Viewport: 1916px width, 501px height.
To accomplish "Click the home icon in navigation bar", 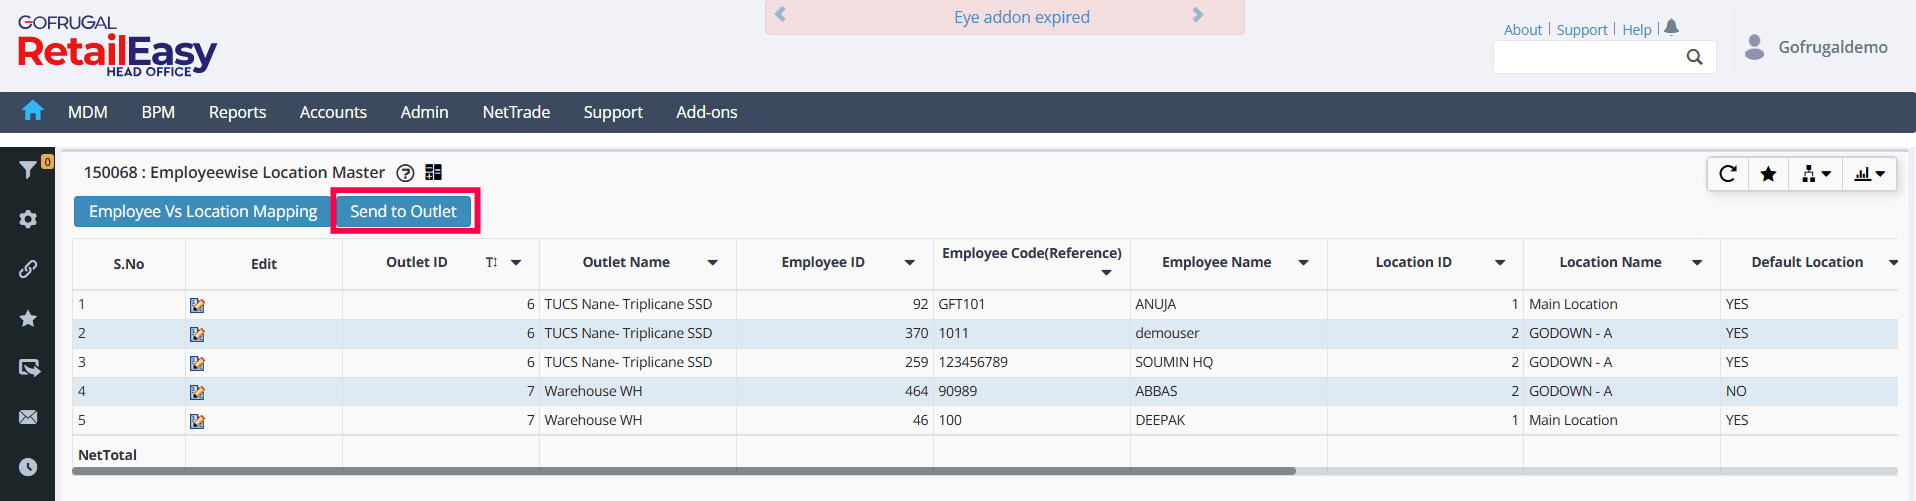I will pos(33,111).
